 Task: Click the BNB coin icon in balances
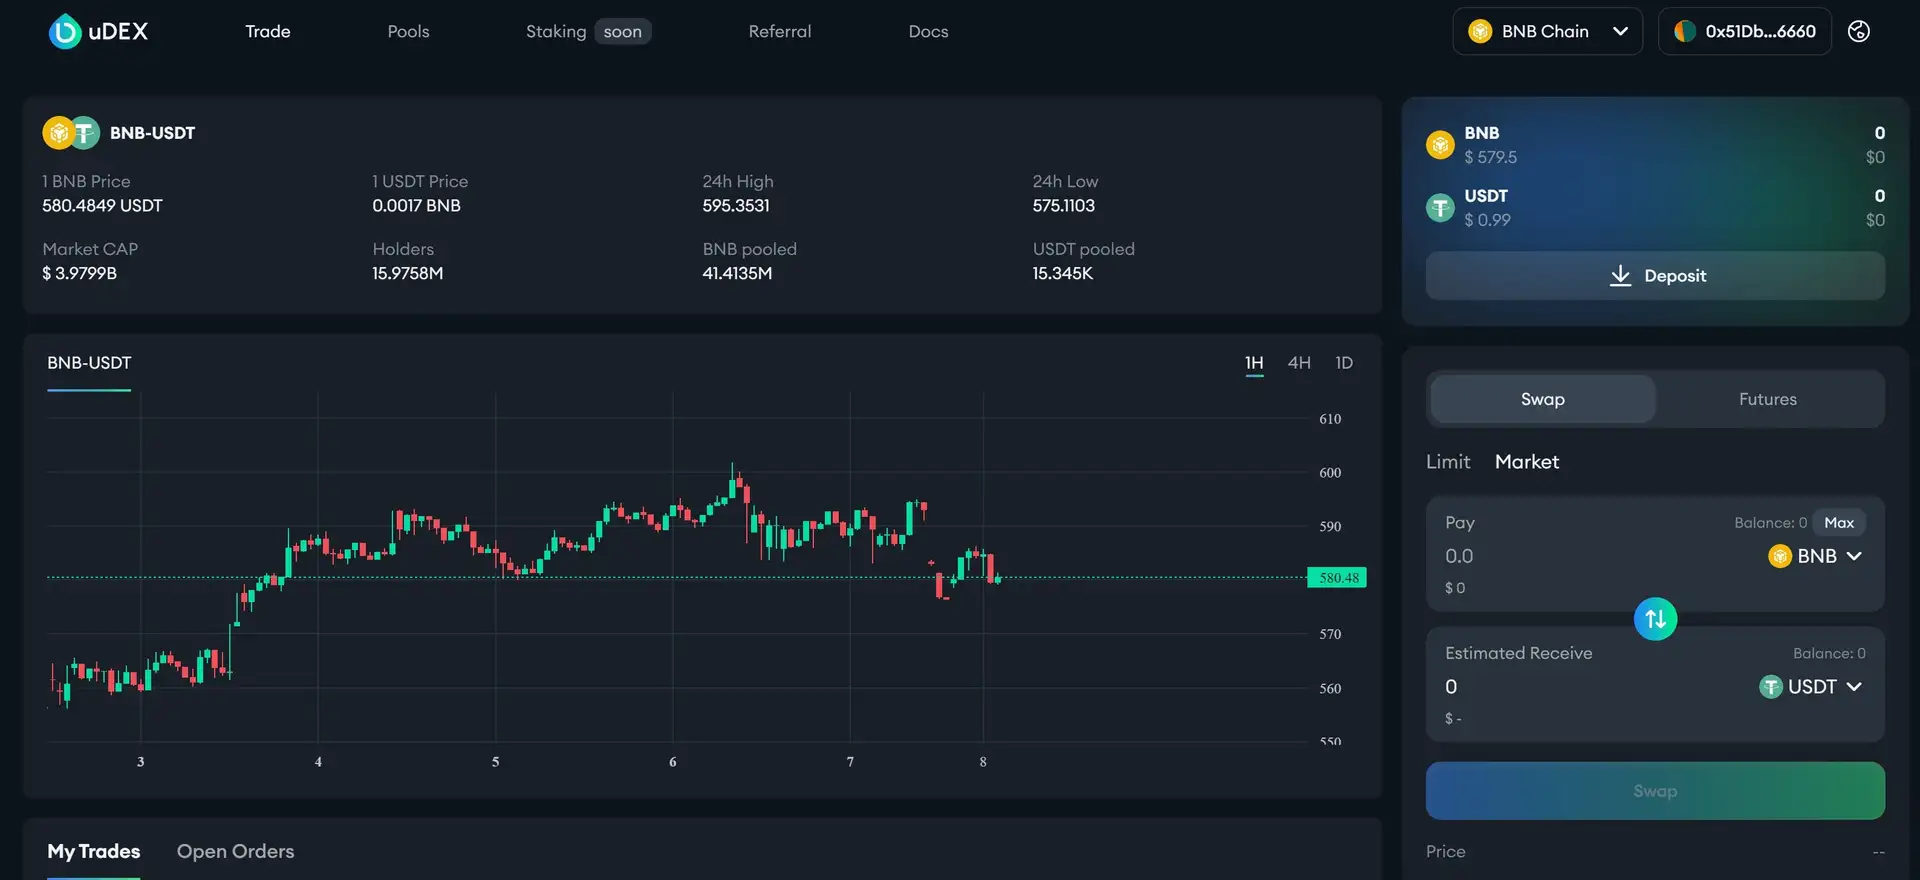click(x=1440, y=145)
